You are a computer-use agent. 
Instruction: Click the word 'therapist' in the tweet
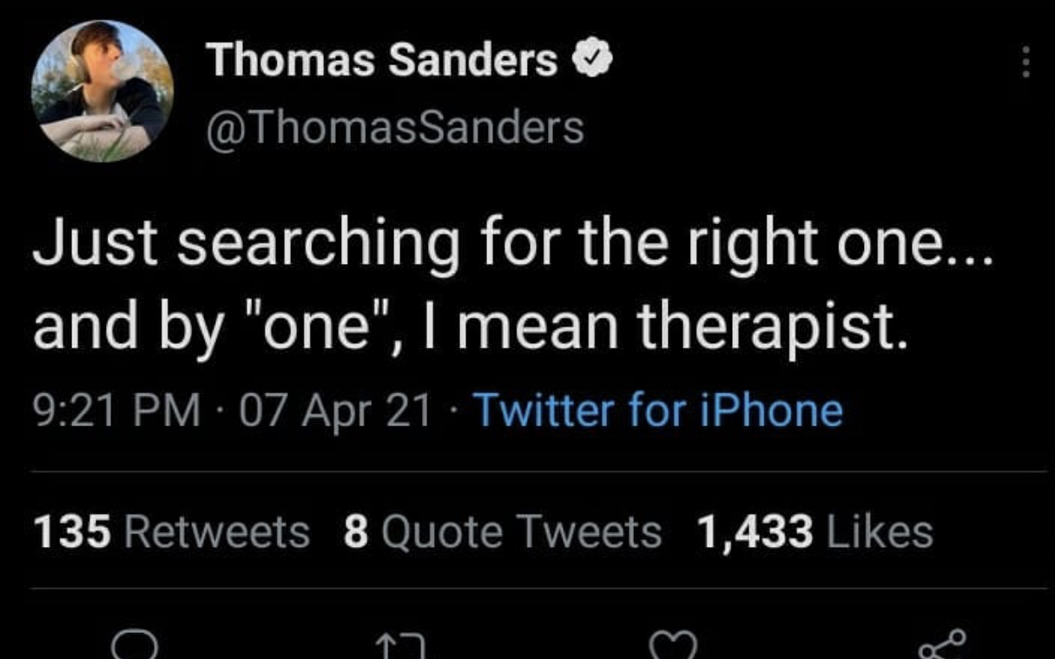click(x=767, y=328)
